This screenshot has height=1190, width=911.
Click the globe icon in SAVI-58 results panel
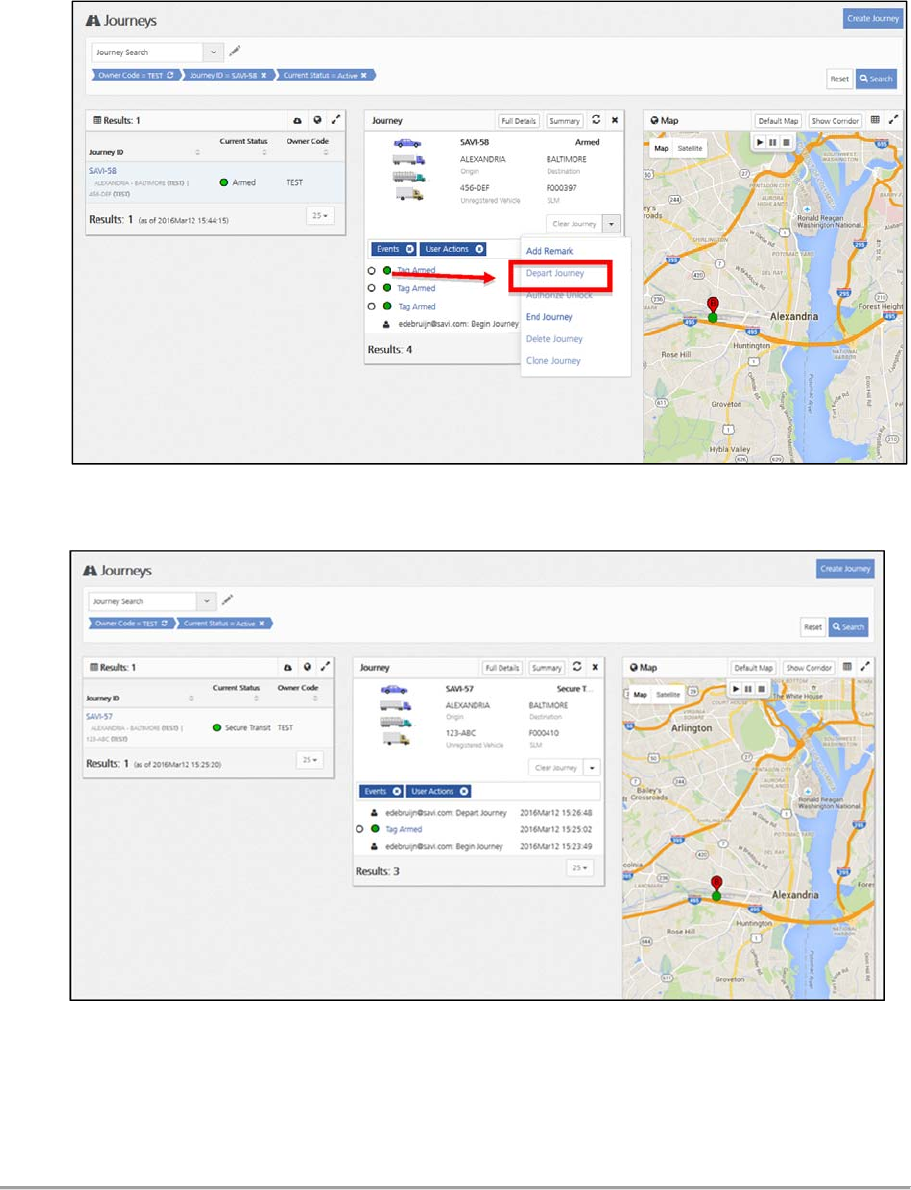pyautogui.click(x=317, y=120)
